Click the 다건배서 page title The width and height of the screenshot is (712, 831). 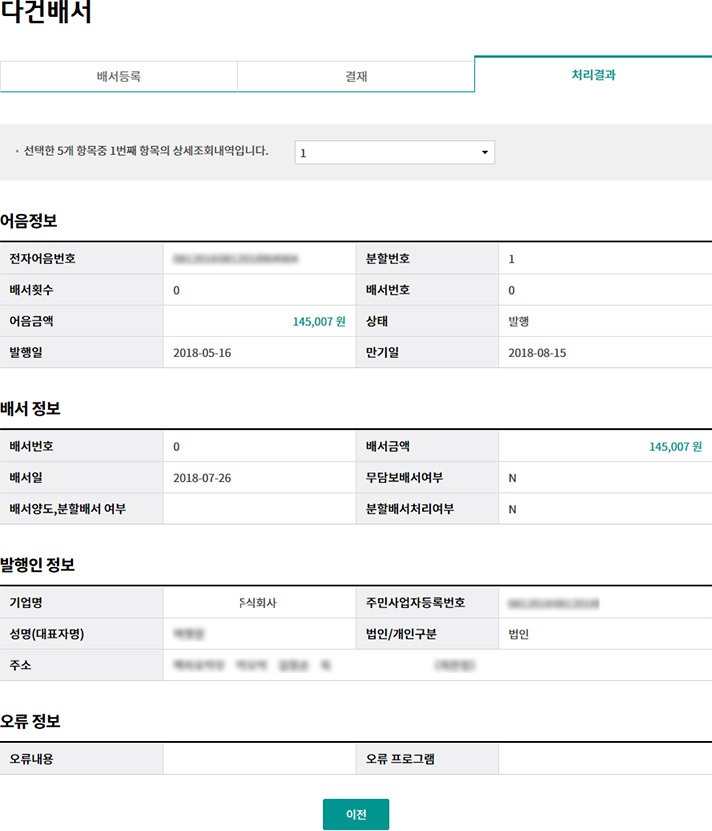click(x=46, y=15)
